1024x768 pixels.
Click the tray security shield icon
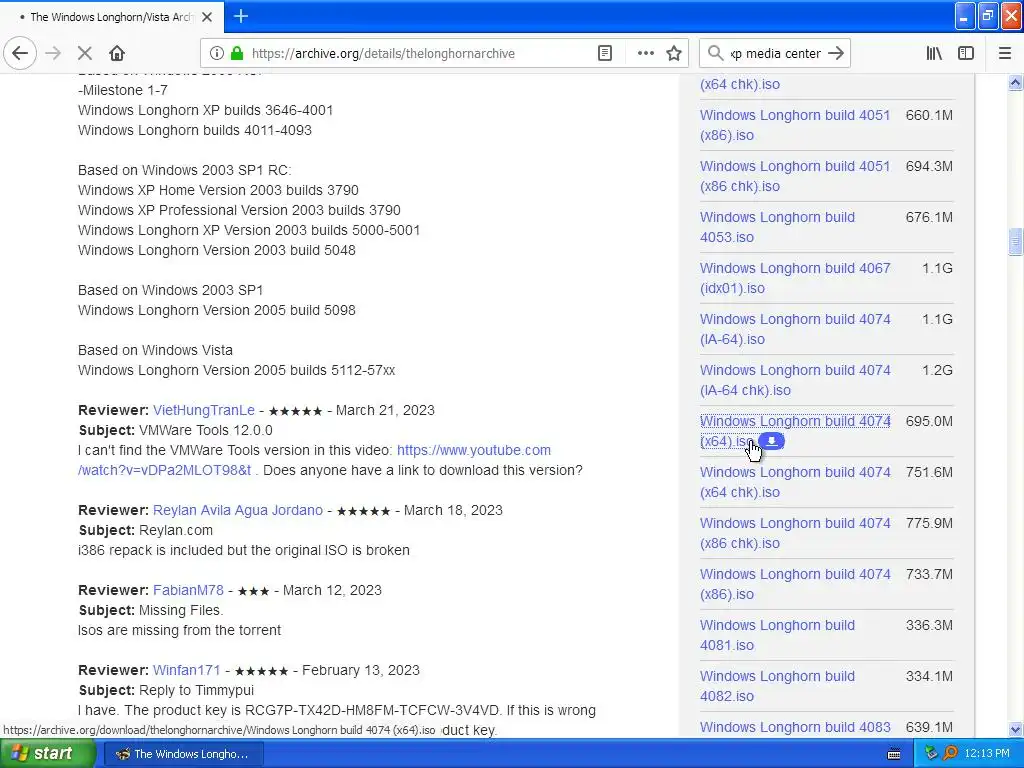932,754
